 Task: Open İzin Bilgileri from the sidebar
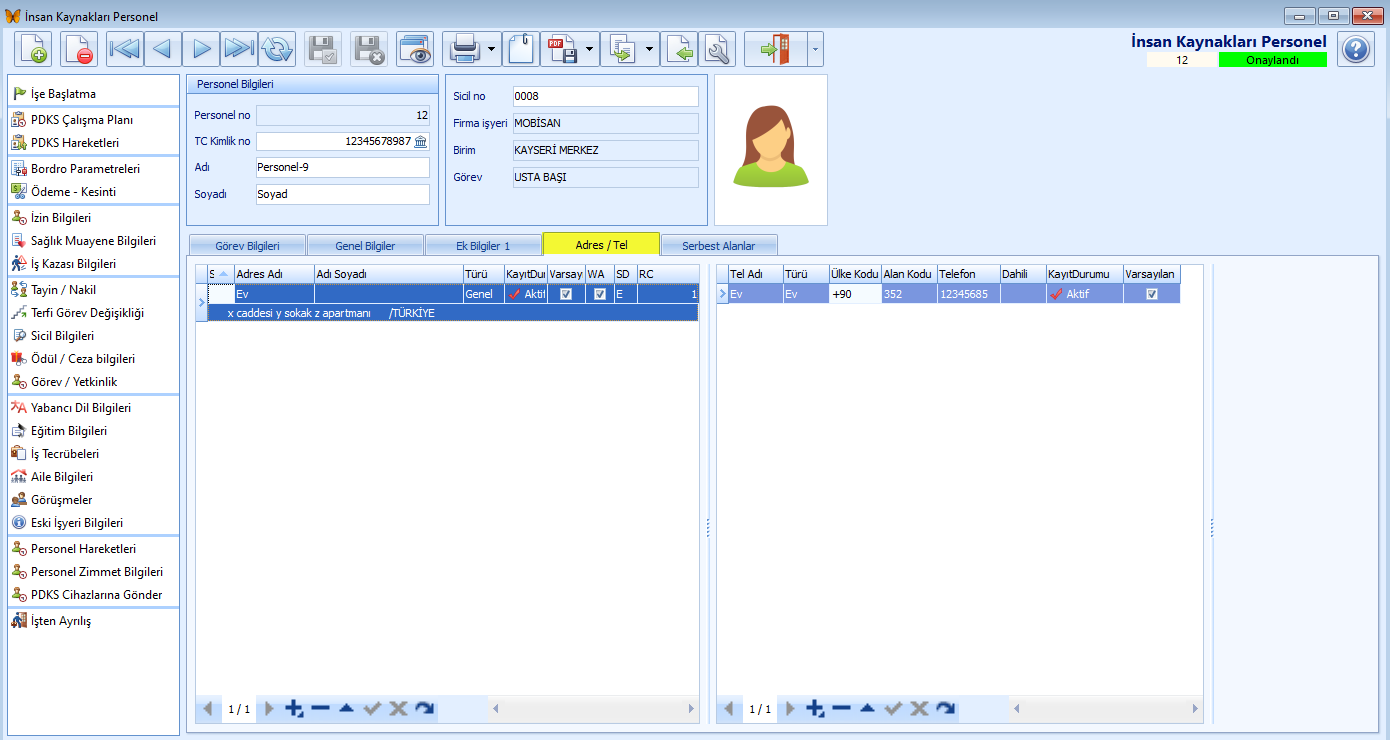point(60,217)
